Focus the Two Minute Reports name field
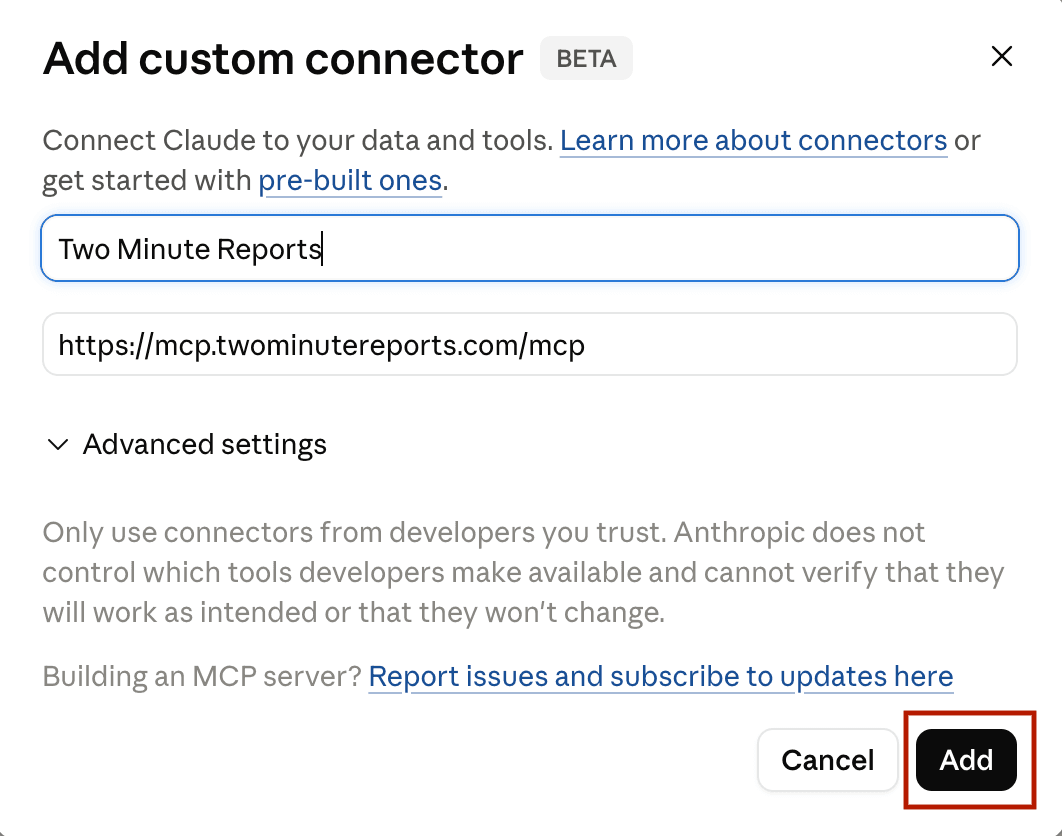Screen dimensions: 1062x836 (x=530, y=248)
